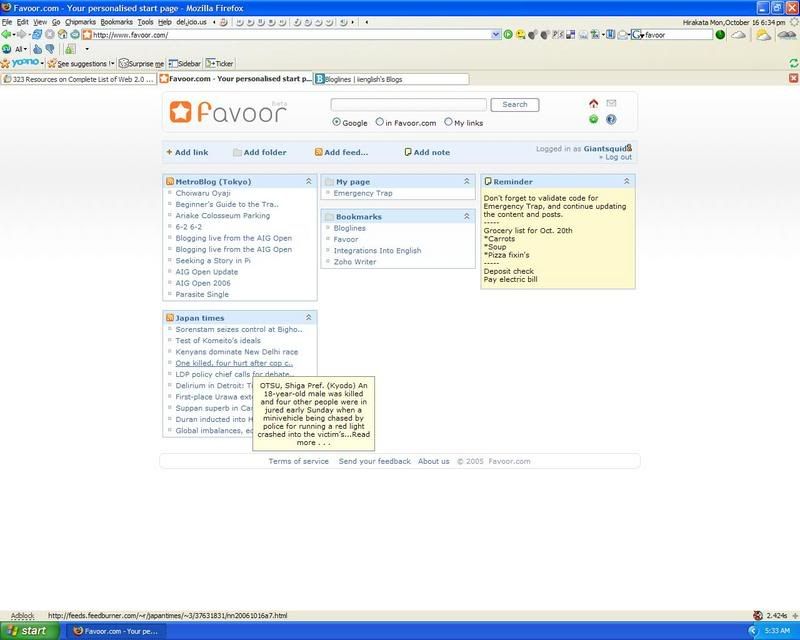Open the Bookmarks menu
This screenshot has width=800, height=640.
(x=116, y=22)
